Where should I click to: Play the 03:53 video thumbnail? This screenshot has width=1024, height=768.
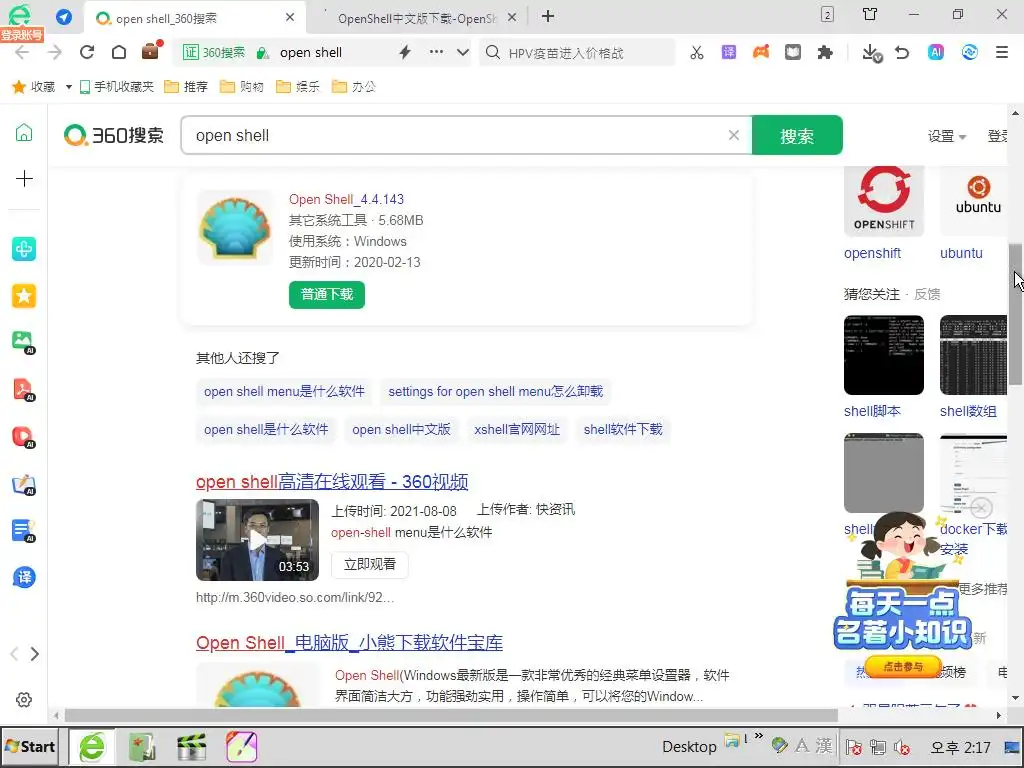point(257,540)
